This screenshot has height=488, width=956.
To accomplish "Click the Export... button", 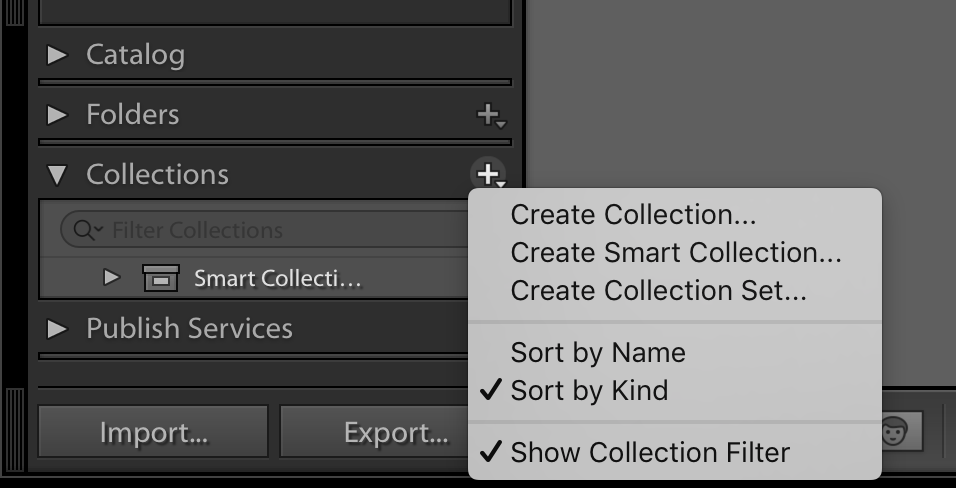I will 374,431.
